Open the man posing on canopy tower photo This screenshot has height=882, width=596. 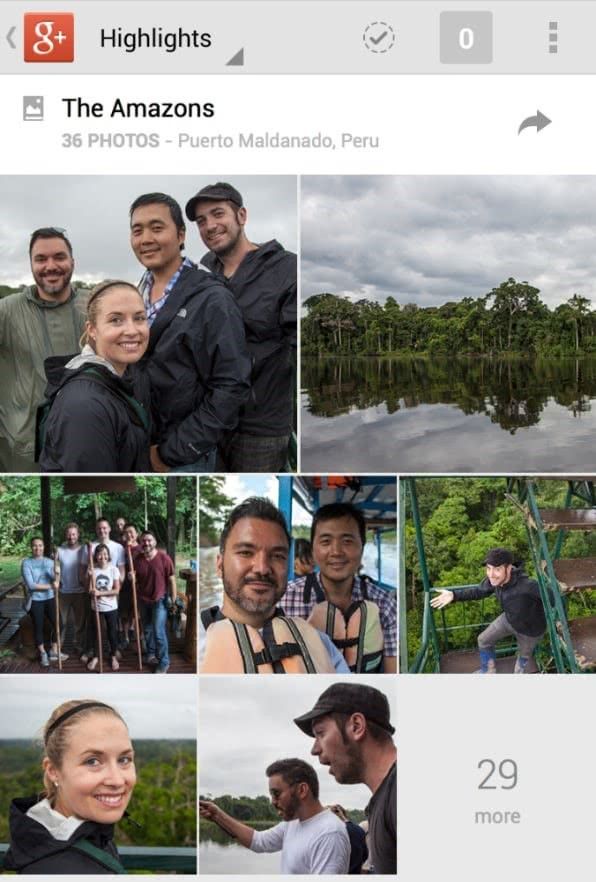(498, 574)
